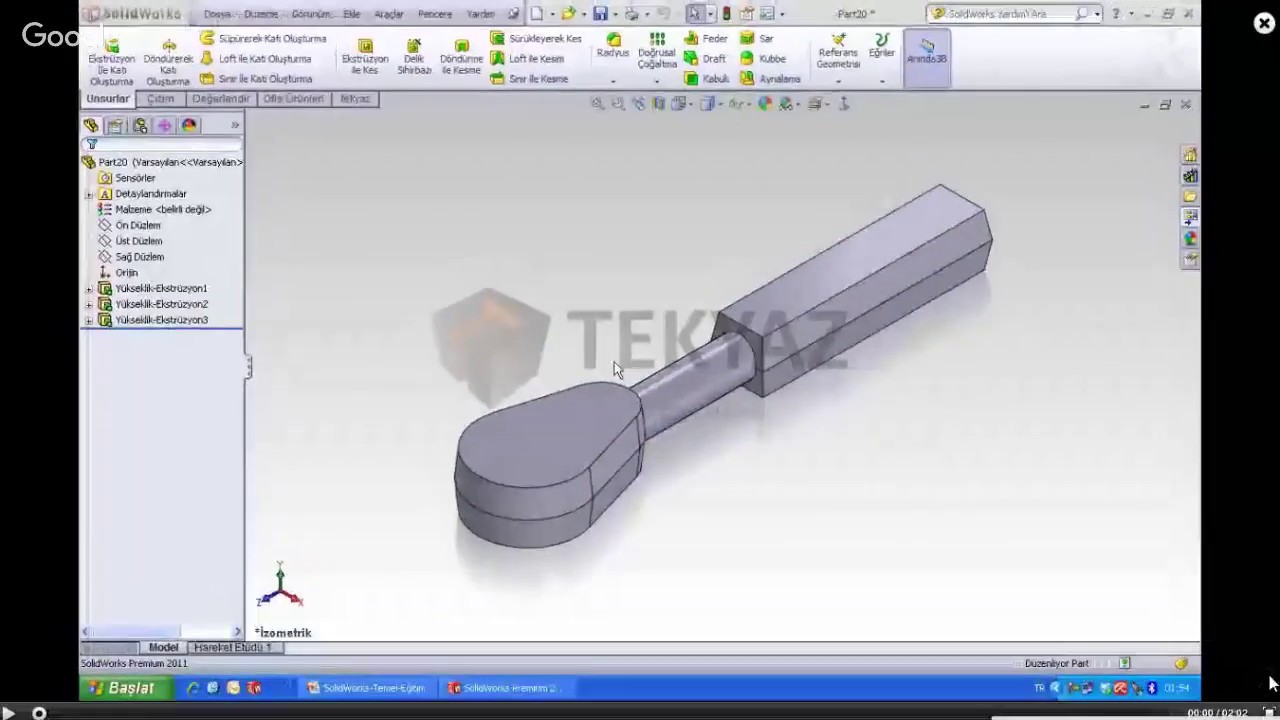The width and height of the screenshot is (1280, 720).
Task: Switch to the Çizim tab
Action: click(x=160, y=99)
